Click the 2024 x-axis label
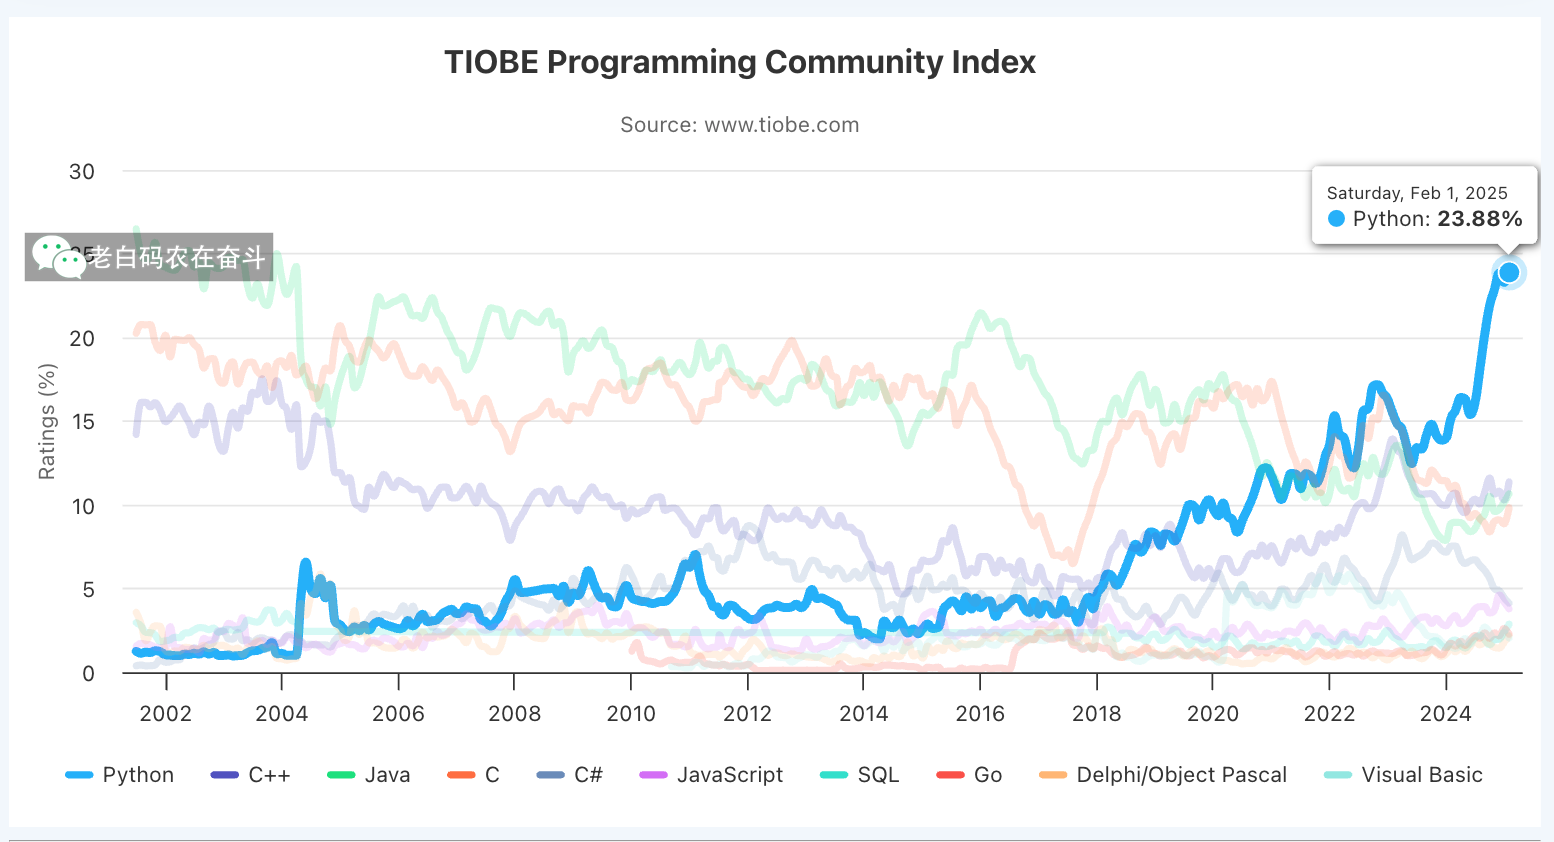Screen dimensions: 1554x842 click(1446, 714)
